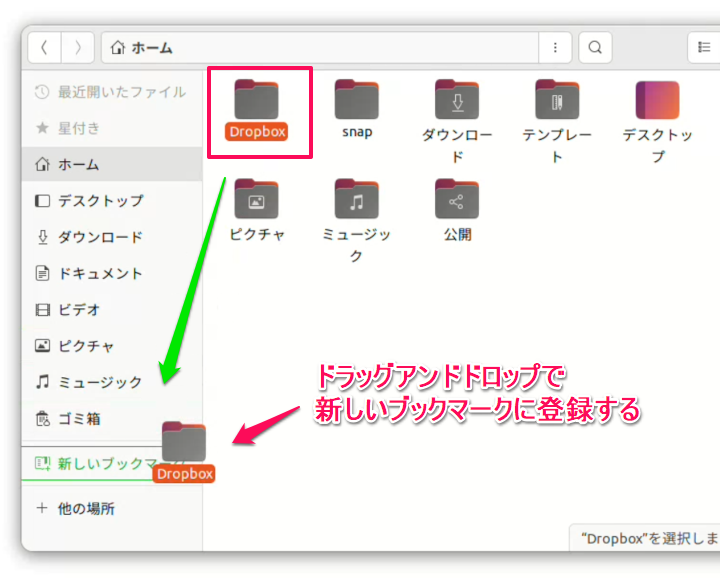Click the 公開 folder name label

(457, 234)
